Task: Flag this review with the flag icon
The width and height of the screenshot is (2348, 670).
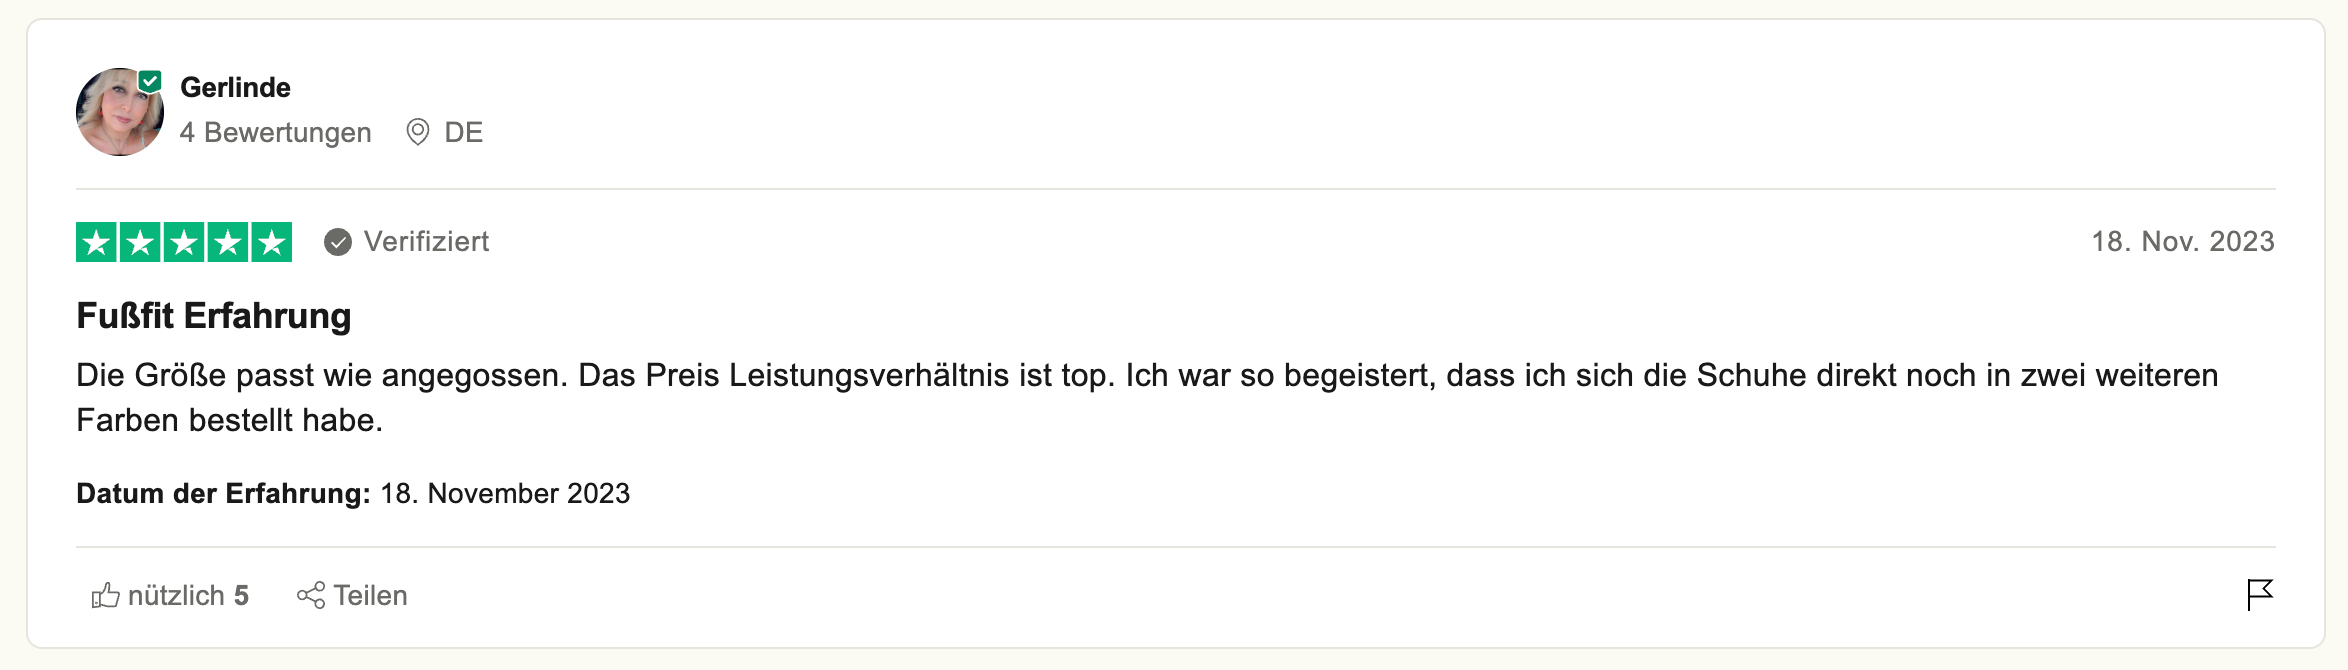Action: pos(2259,594)
